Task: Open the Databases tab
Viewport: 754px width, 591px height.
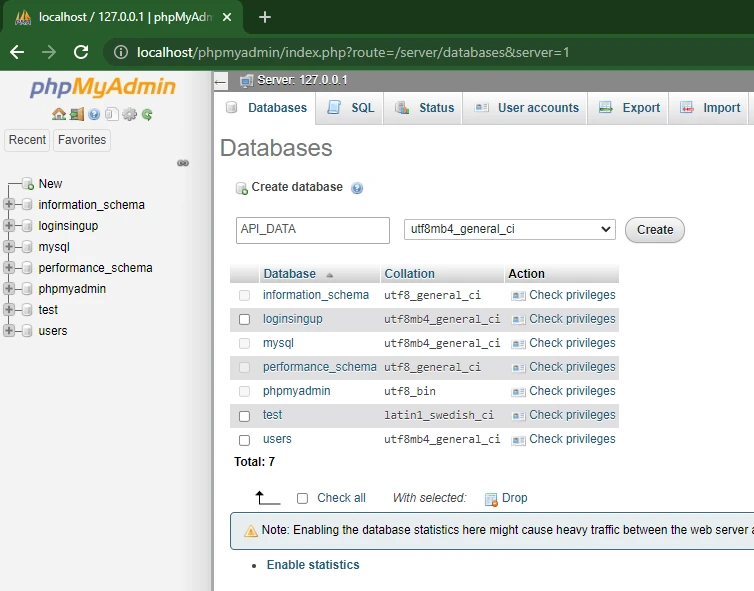Action: click(x=267, y=108)
